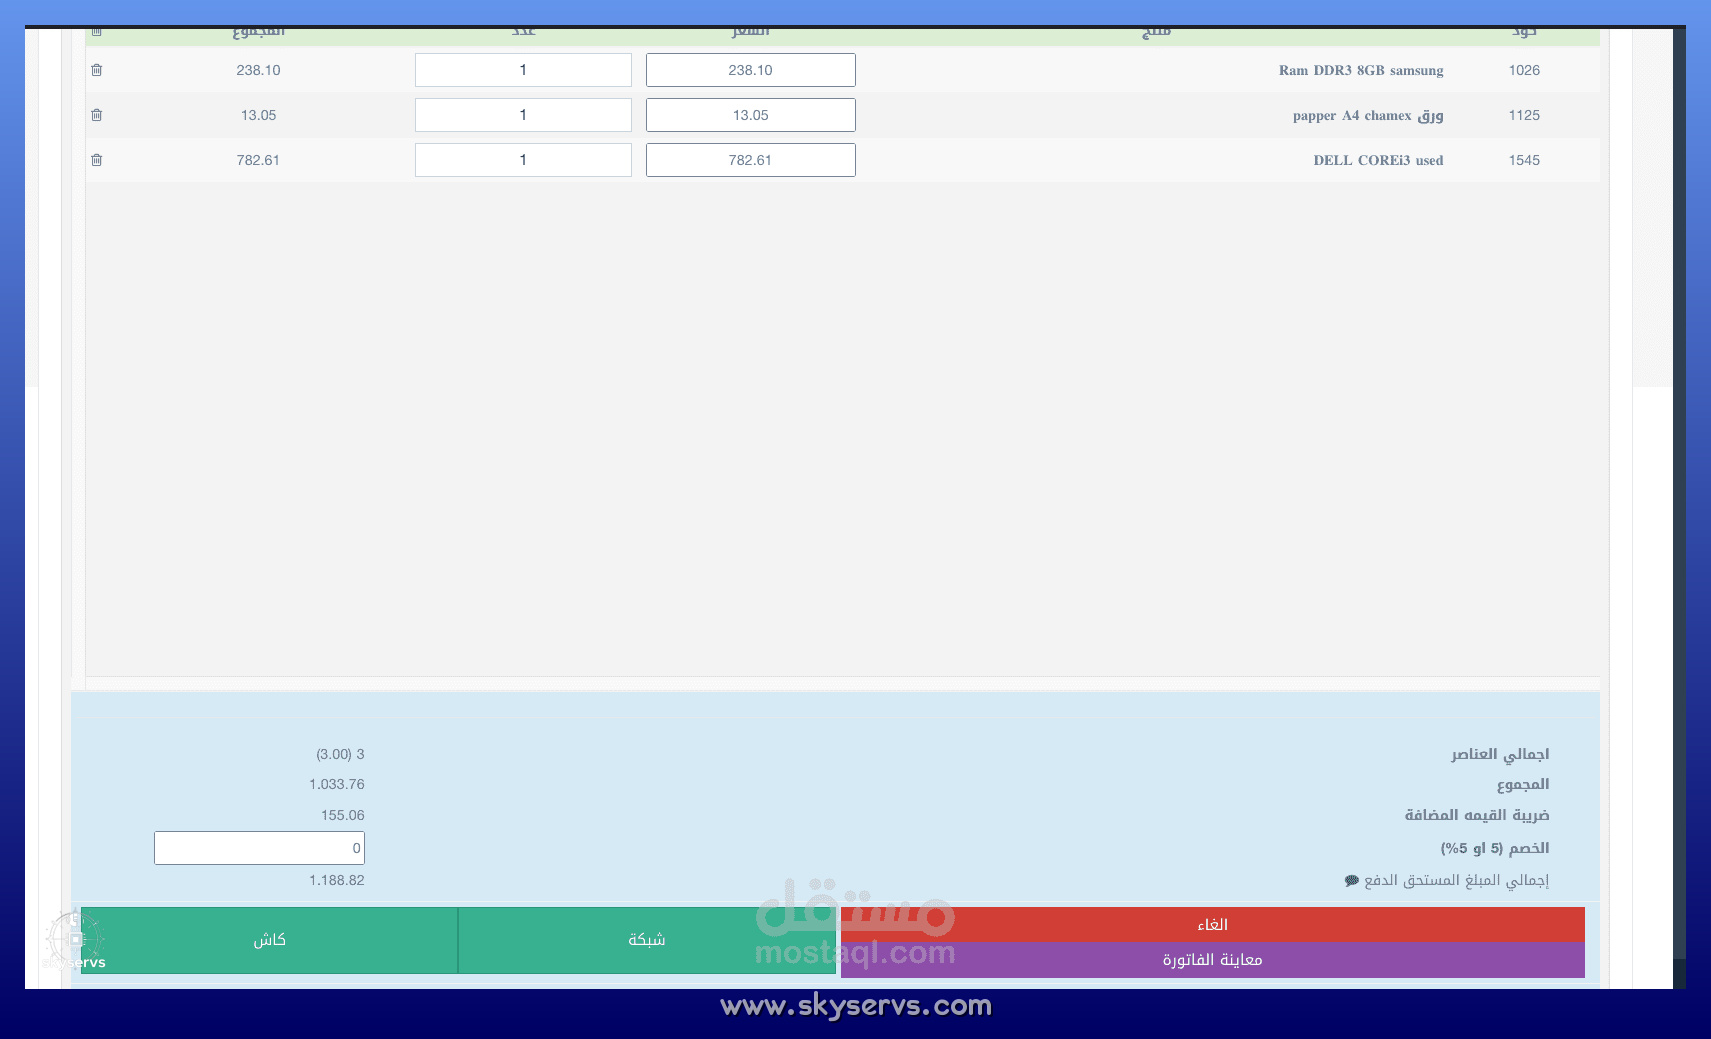The width and height of the screenshot is (1711, 1039).
Task: Set quantity input of DELL COREi3 row
Action: (523, 160)
